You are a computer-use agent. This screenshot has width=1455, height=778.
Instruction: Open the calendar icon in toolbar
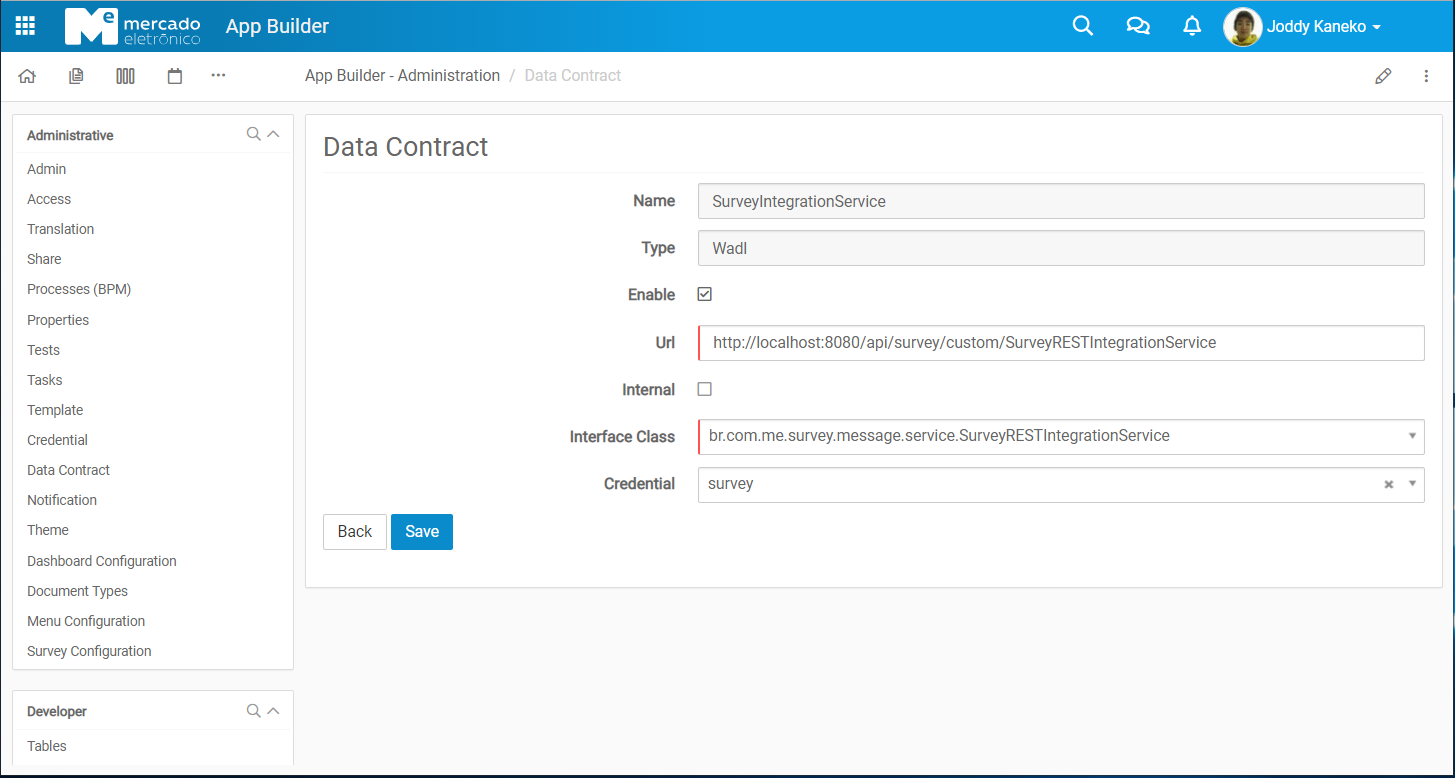click(x=175, y=76)
